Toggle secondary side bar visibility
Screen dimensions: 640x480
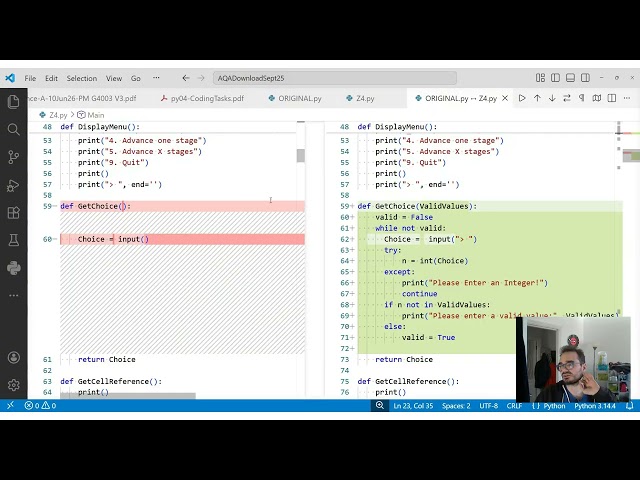(x=585, y=78)
